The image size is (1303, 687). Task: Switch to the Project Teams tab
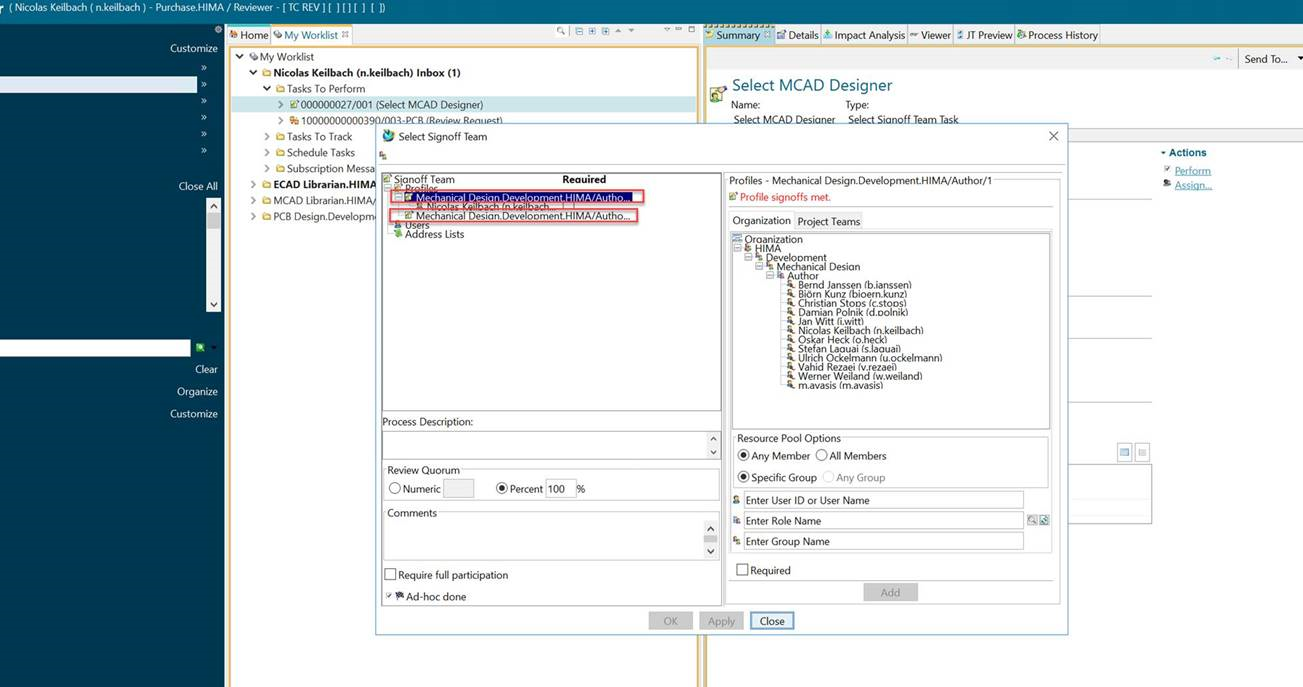click(828, 221)
